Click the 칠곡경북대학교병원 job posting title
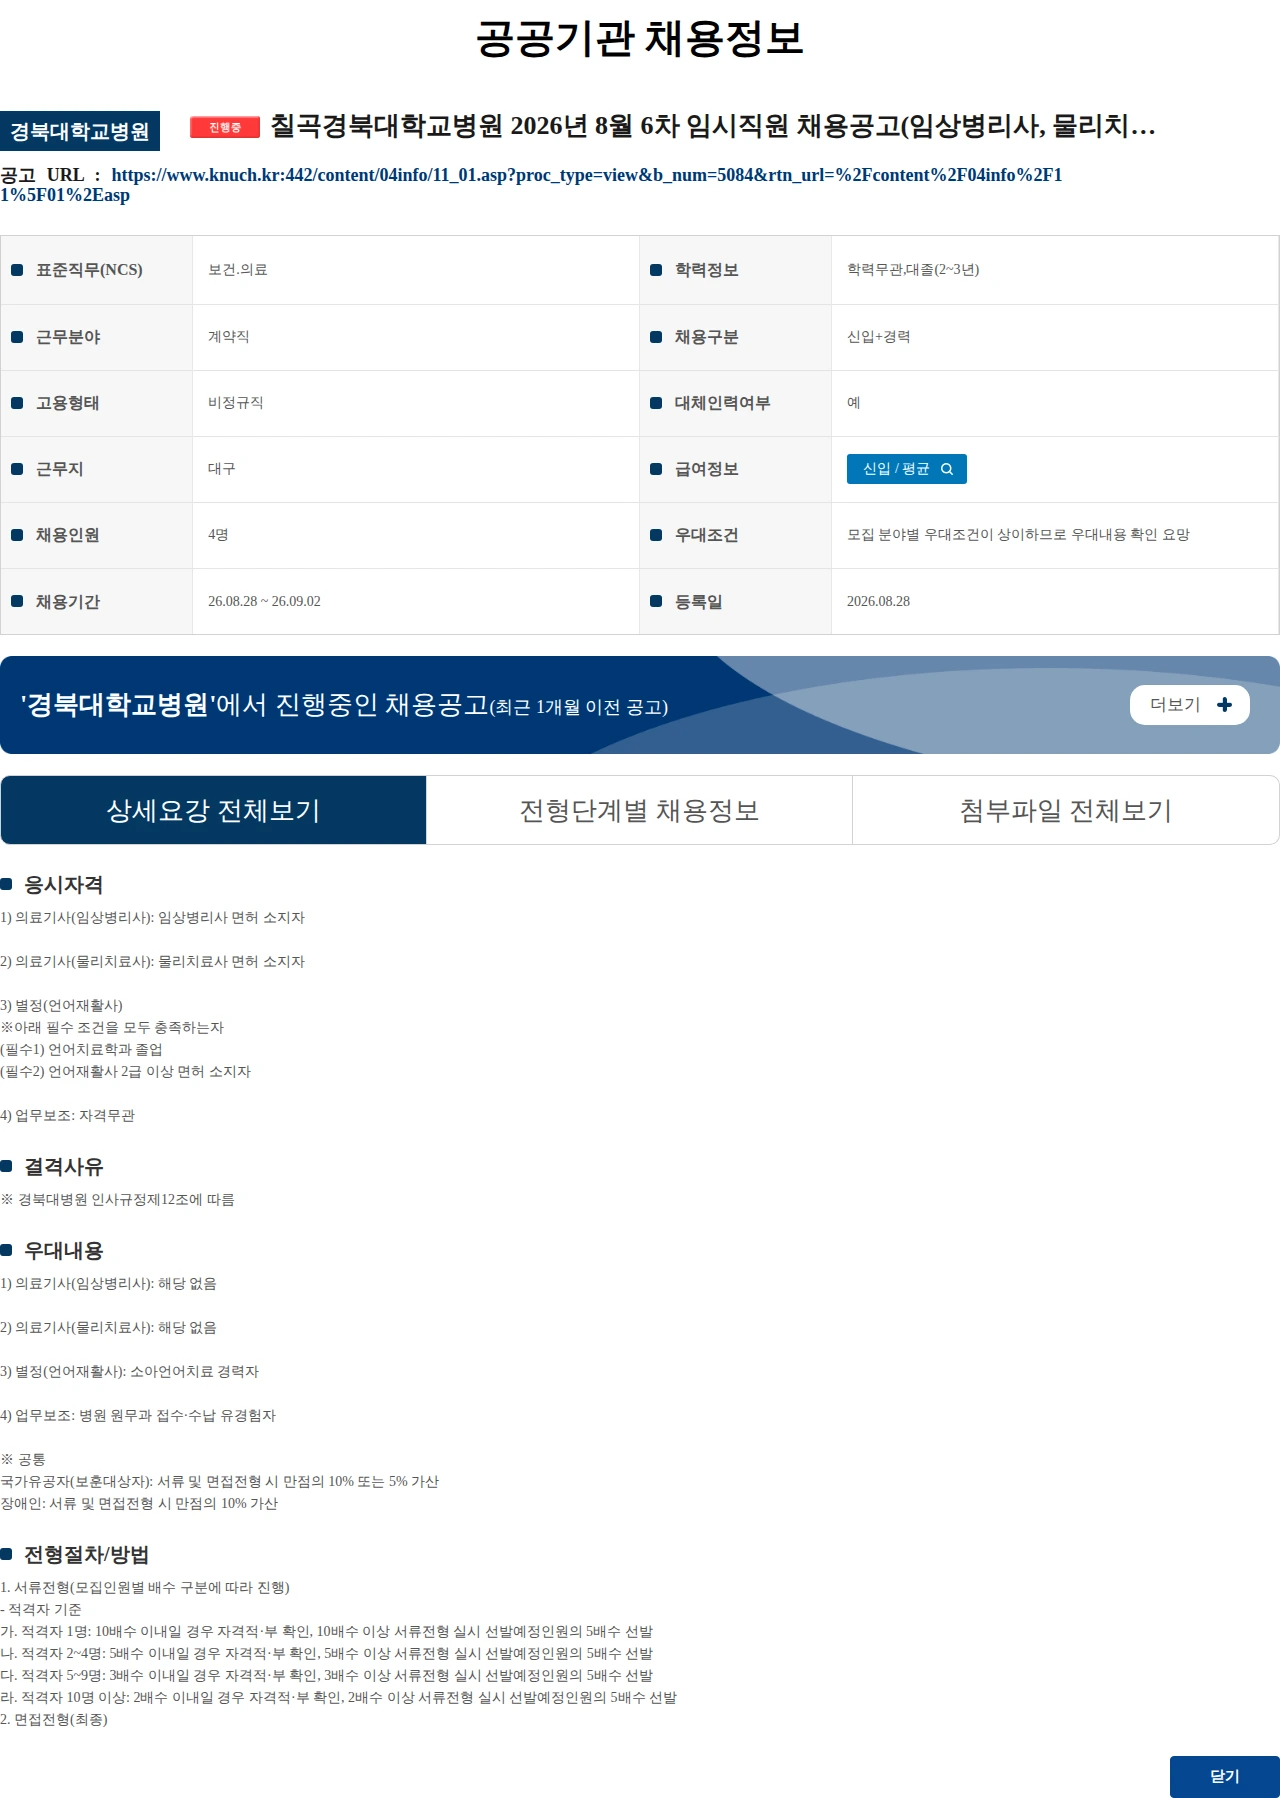 (712, 126)
